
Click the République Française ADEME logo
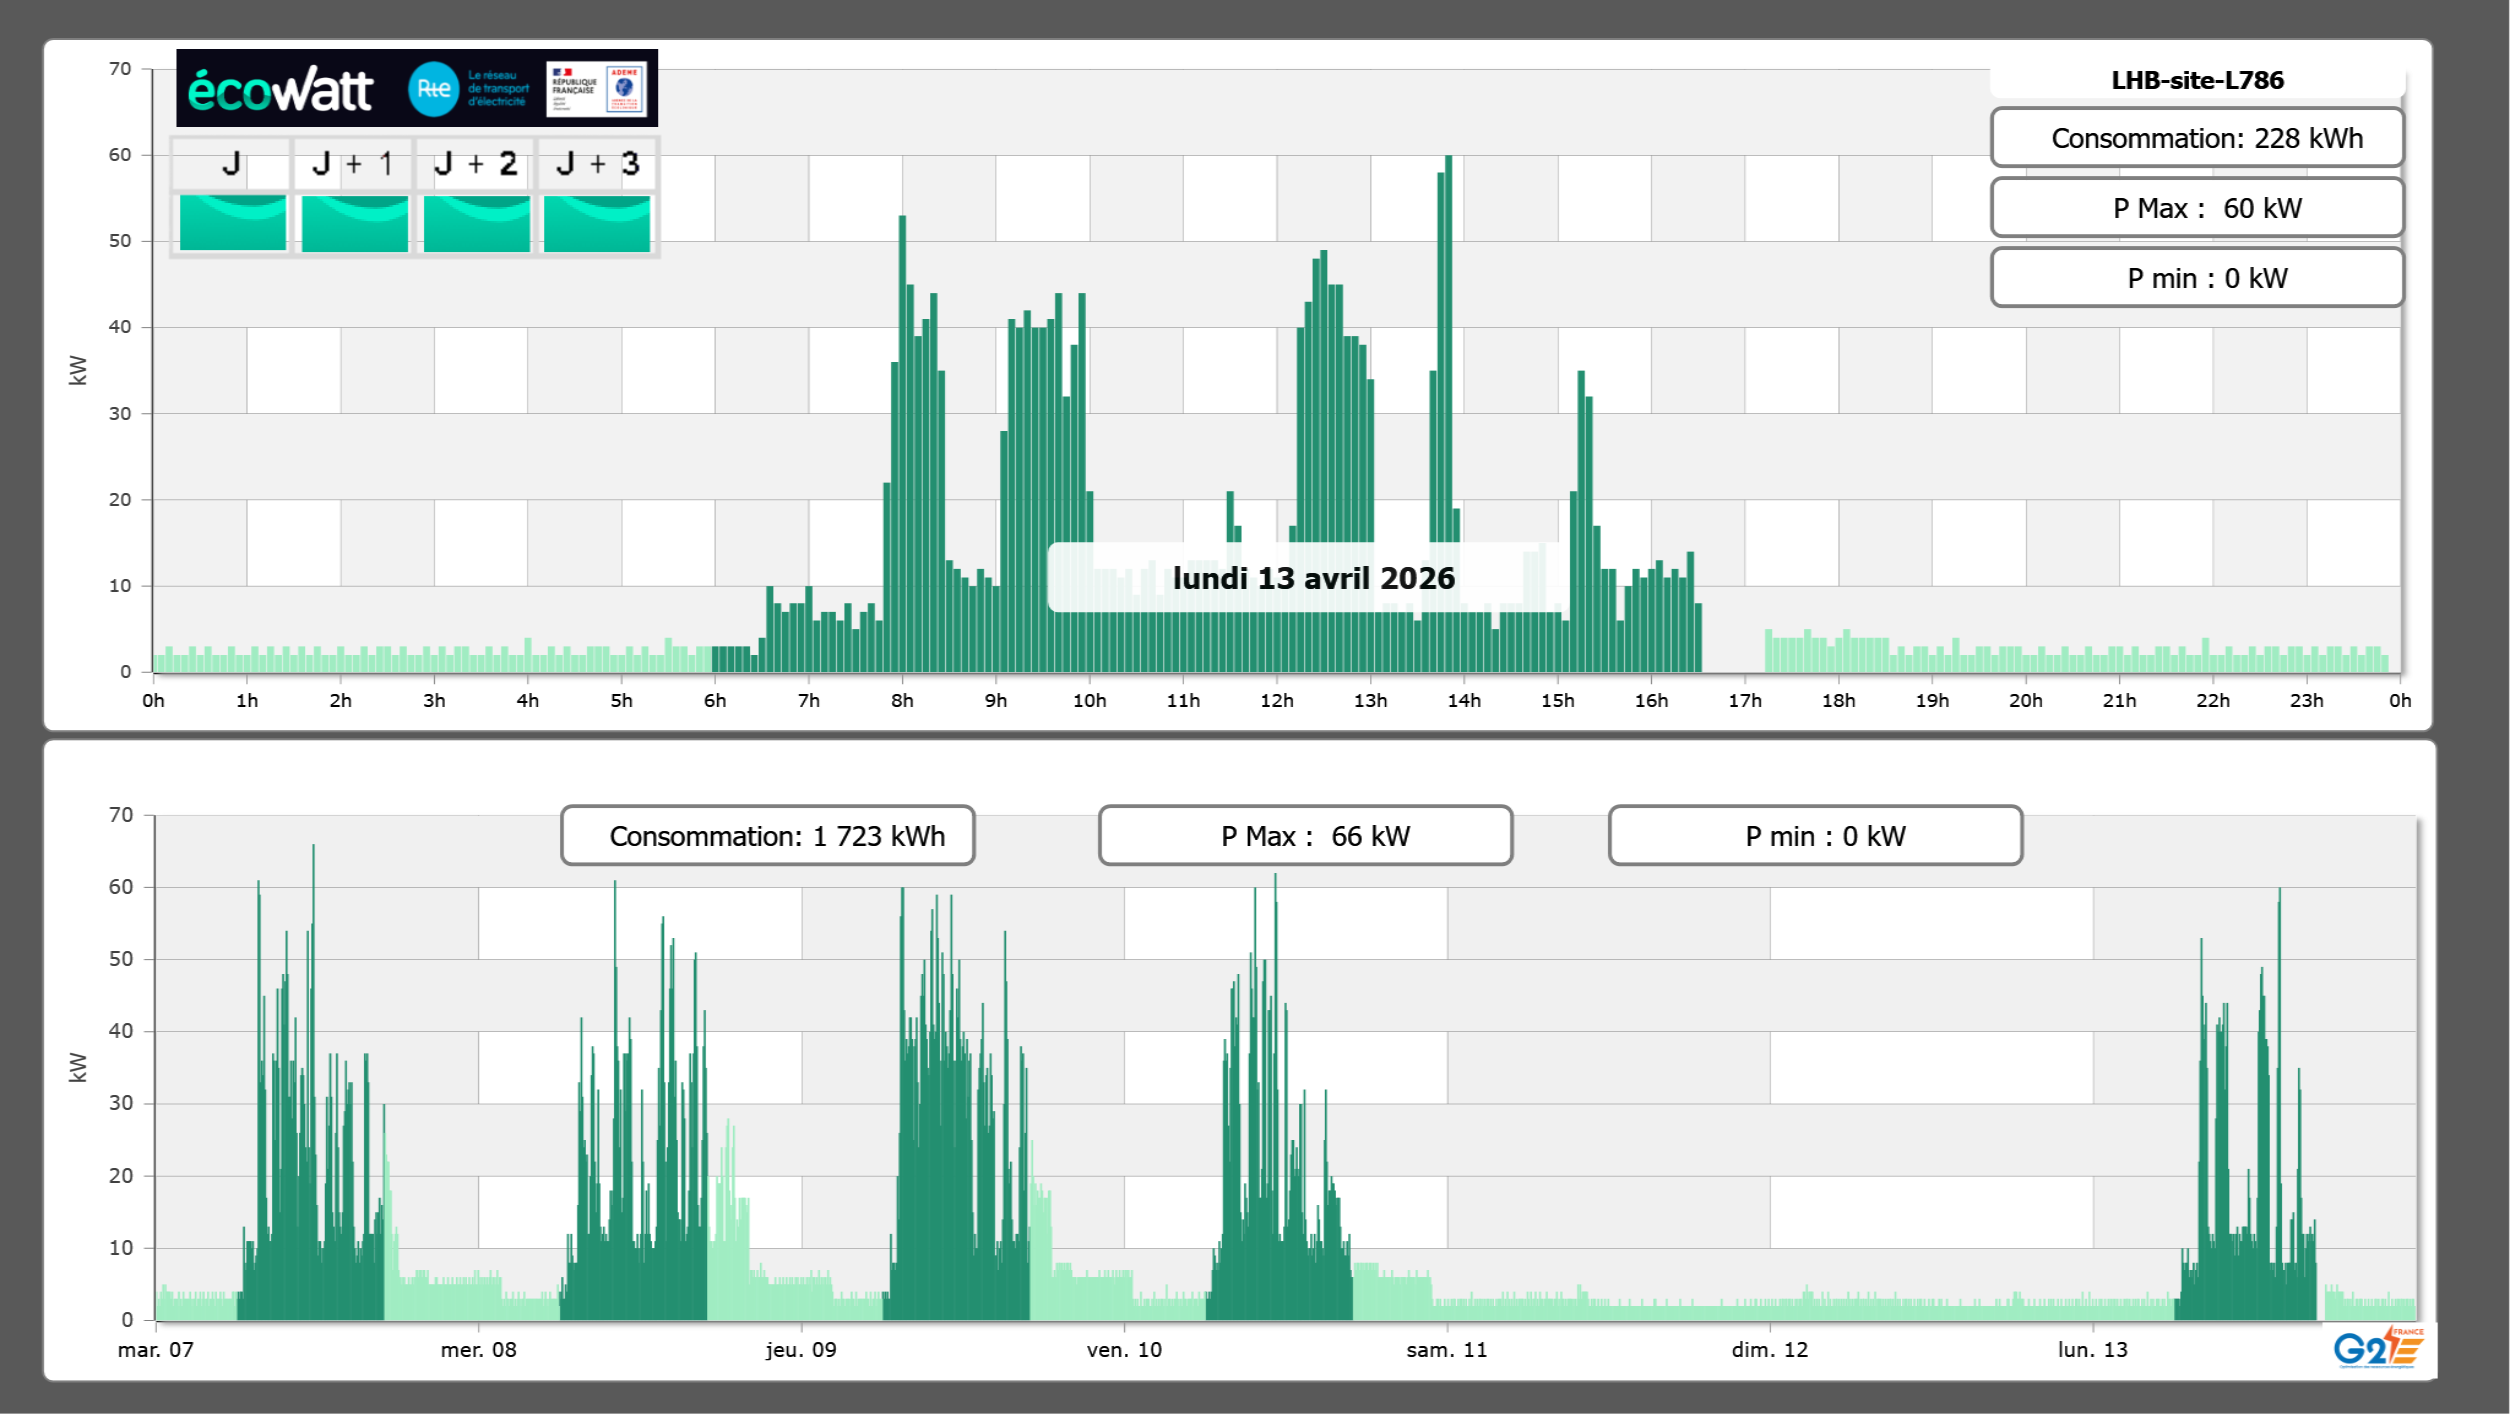tap(596, 89)
